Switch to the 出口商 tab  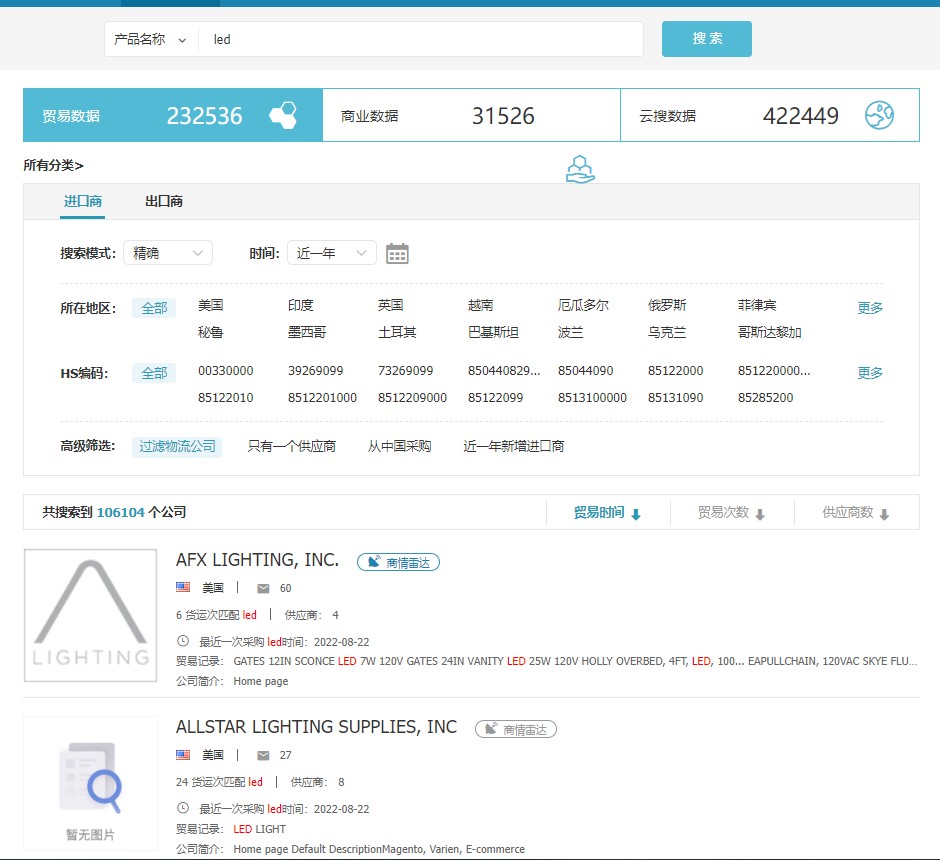(x=164, y=201)
